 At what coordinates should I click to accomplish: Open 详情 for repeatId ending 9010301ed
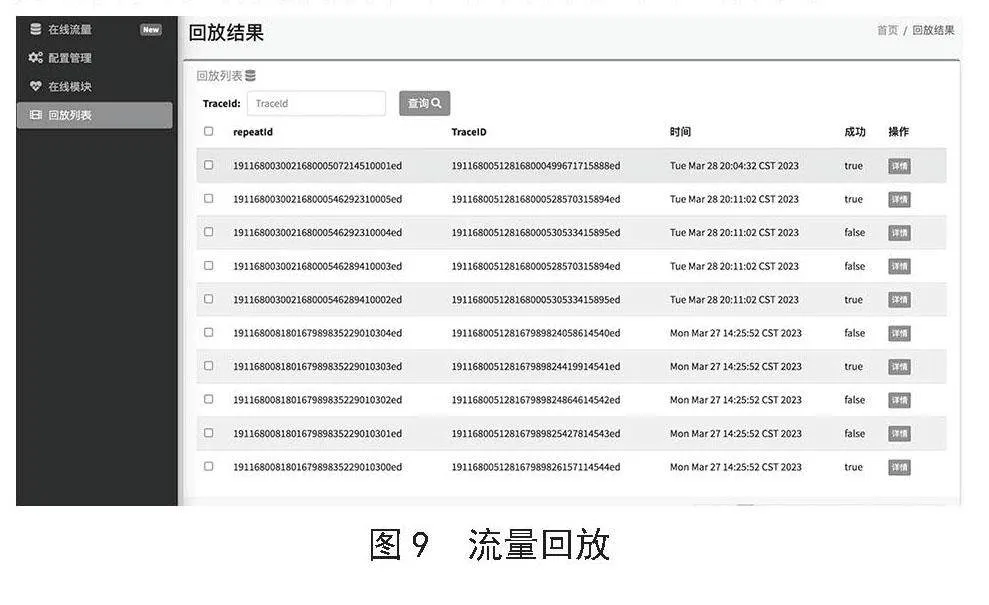[x=899, y=433]
